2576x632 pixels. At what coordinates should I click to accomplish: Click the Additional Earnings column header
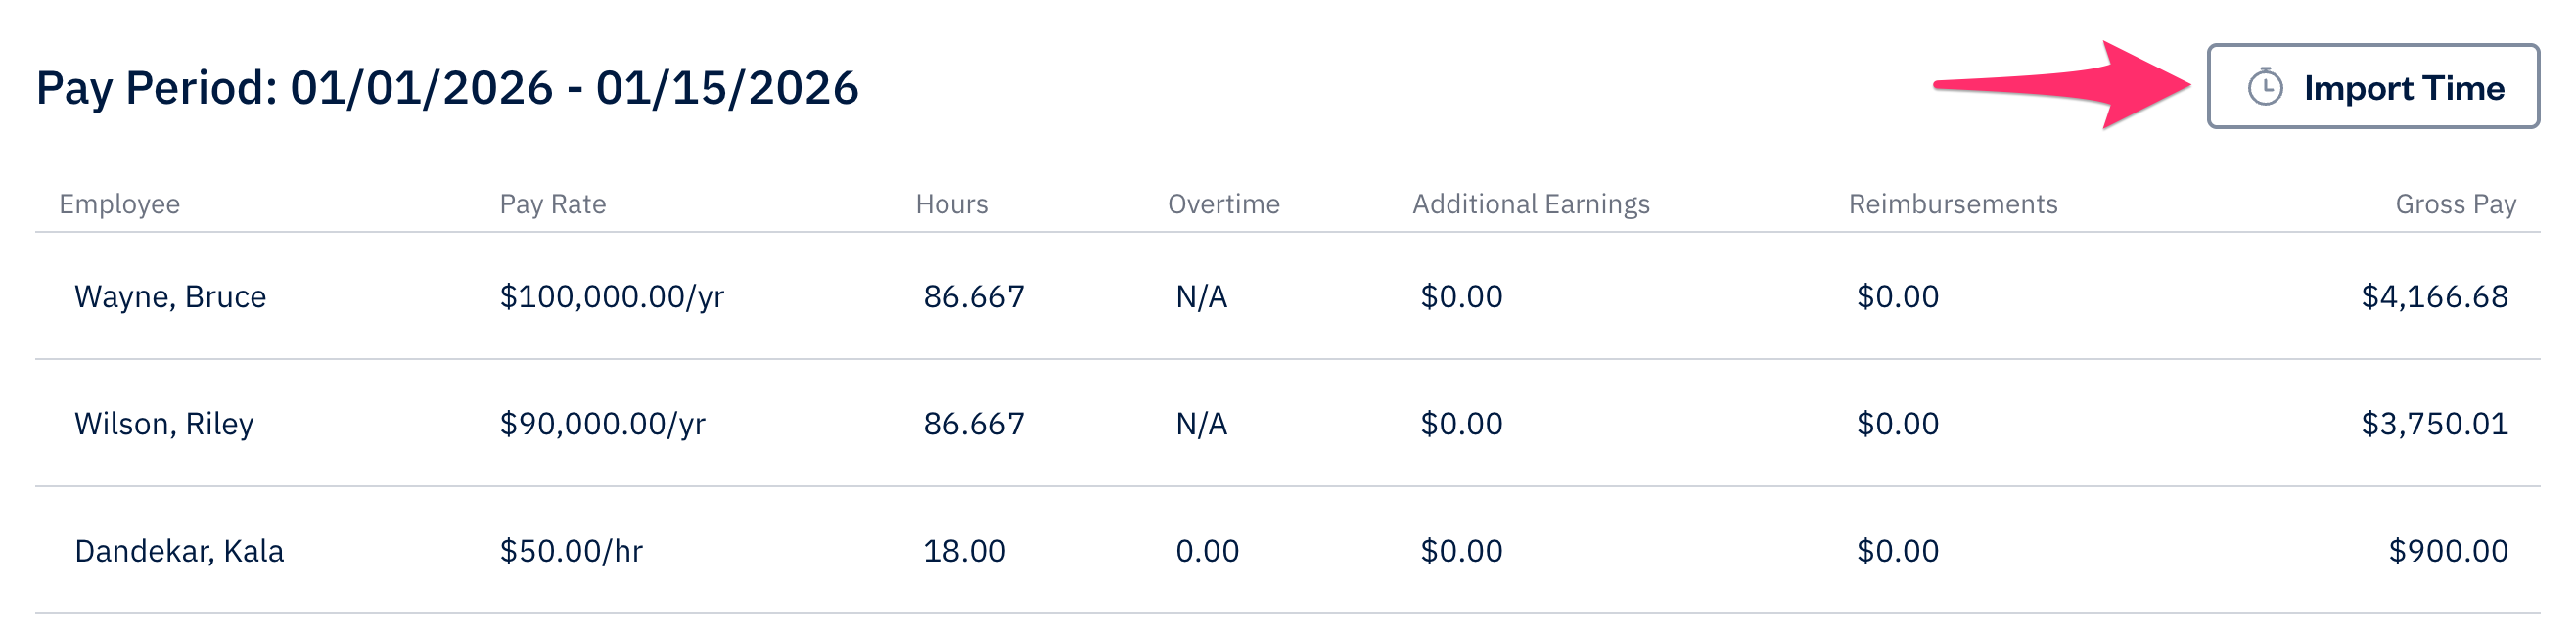1530,204
